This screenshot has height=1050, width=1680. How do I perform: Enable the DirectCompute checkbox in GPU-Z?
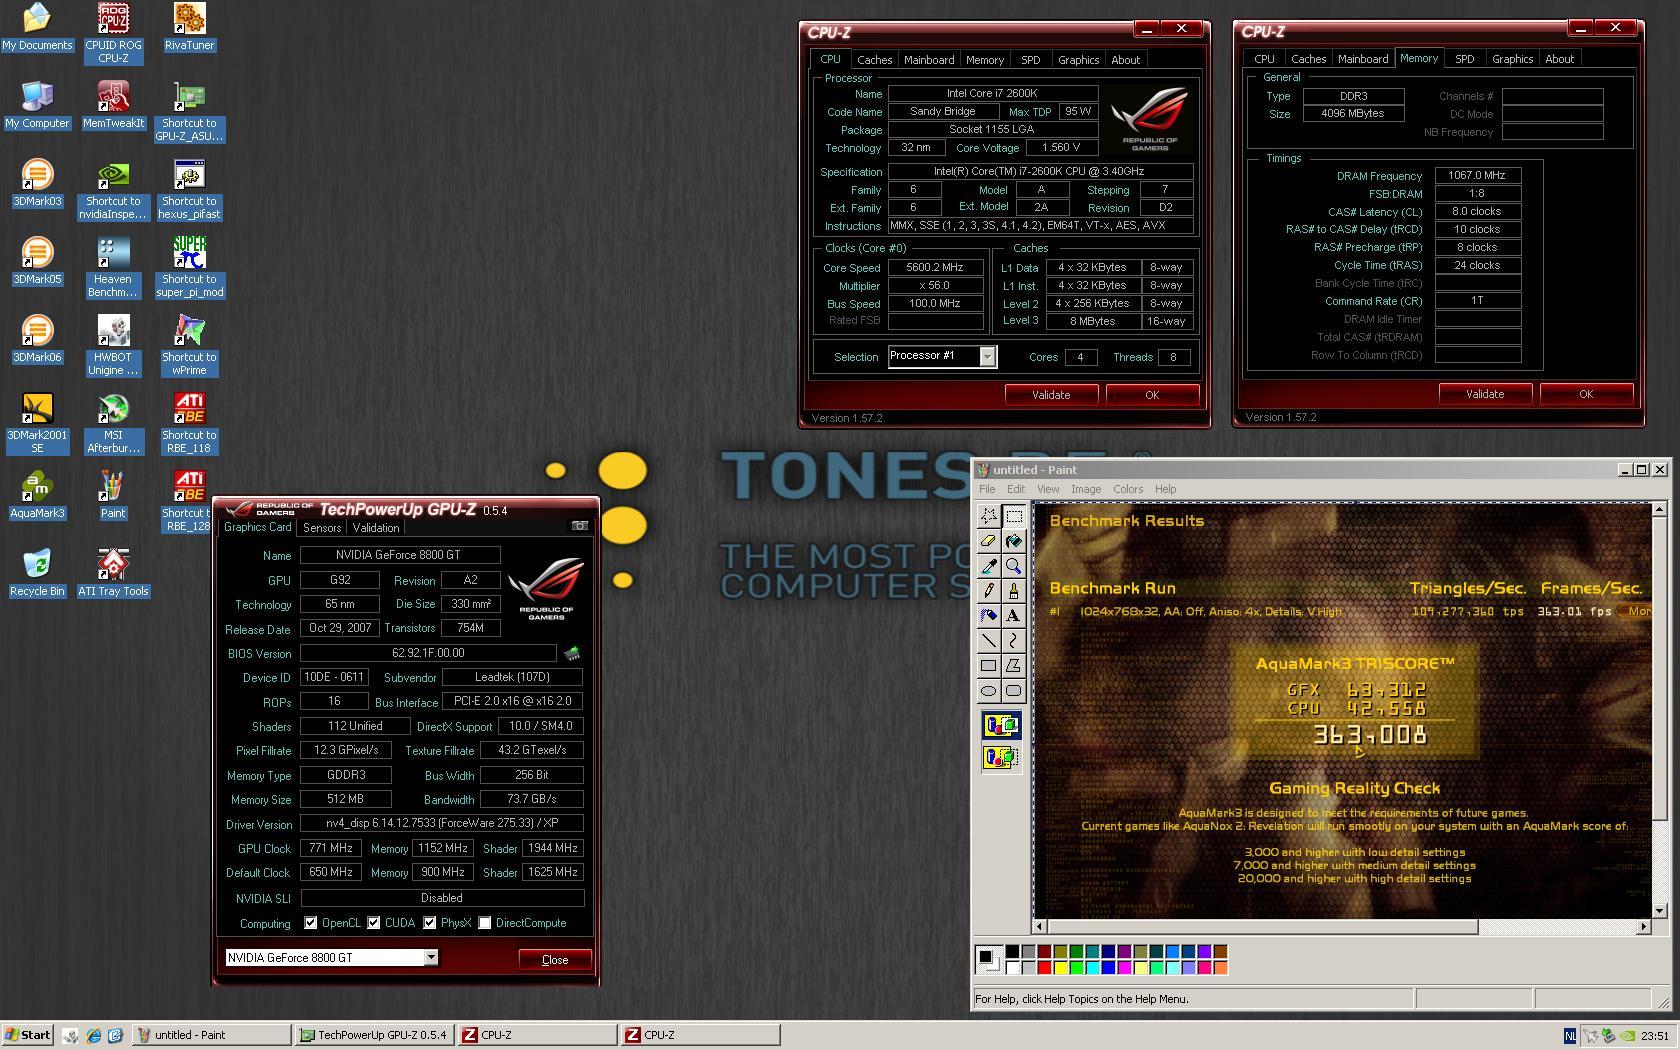click(x=485, y=923)
